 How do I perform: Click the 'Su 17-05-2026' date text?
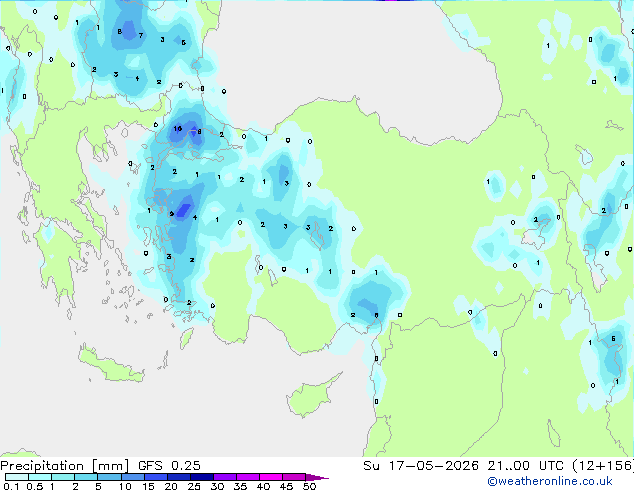click(x=421, y=466)
